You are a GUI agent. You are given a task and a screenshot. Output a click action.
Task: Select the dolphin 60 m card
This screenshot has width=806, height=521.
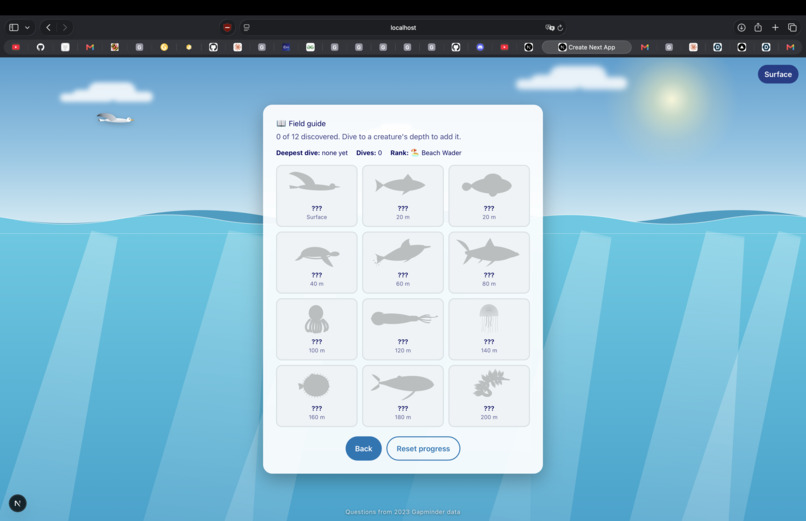(x=403, y=263)
